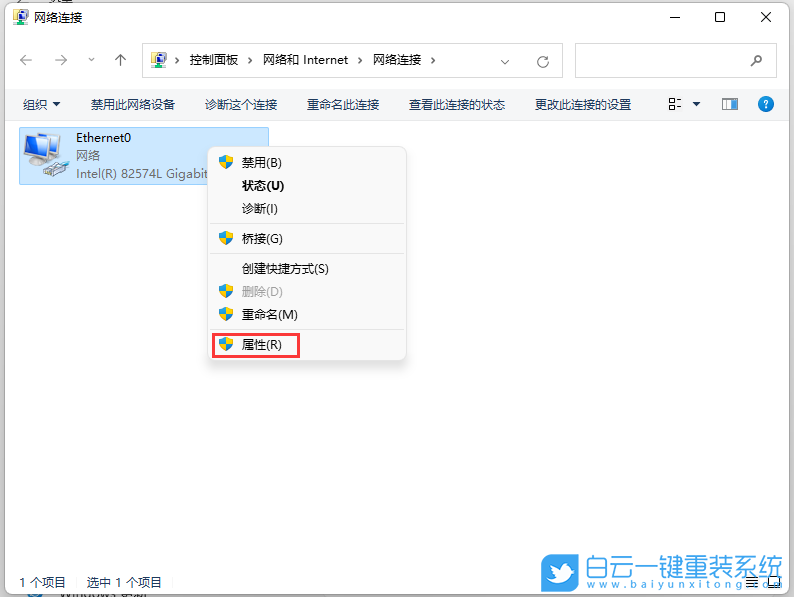Screen dimensions: 794x597
Task: Expand chevron after 网络连接 breadcrumb
Action: click(x=433, y=61)
